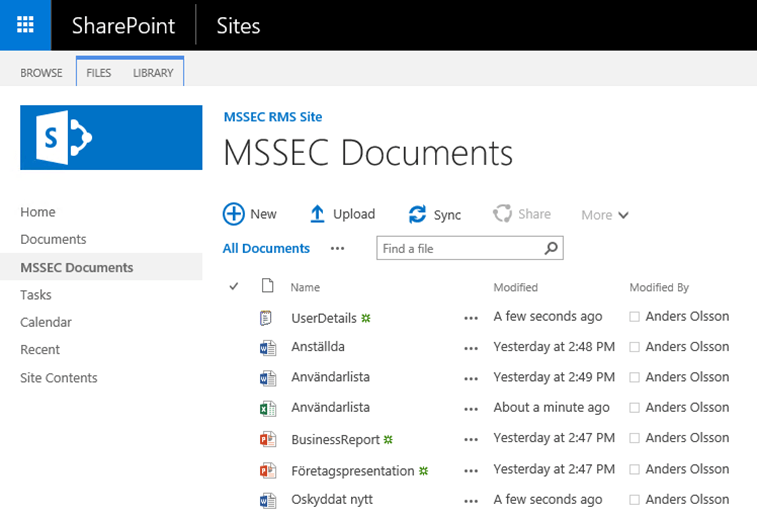The height and width of the screenshot is (520, 757).
Task: Open the app launcher waffle icon
Action: coord(26,25)
